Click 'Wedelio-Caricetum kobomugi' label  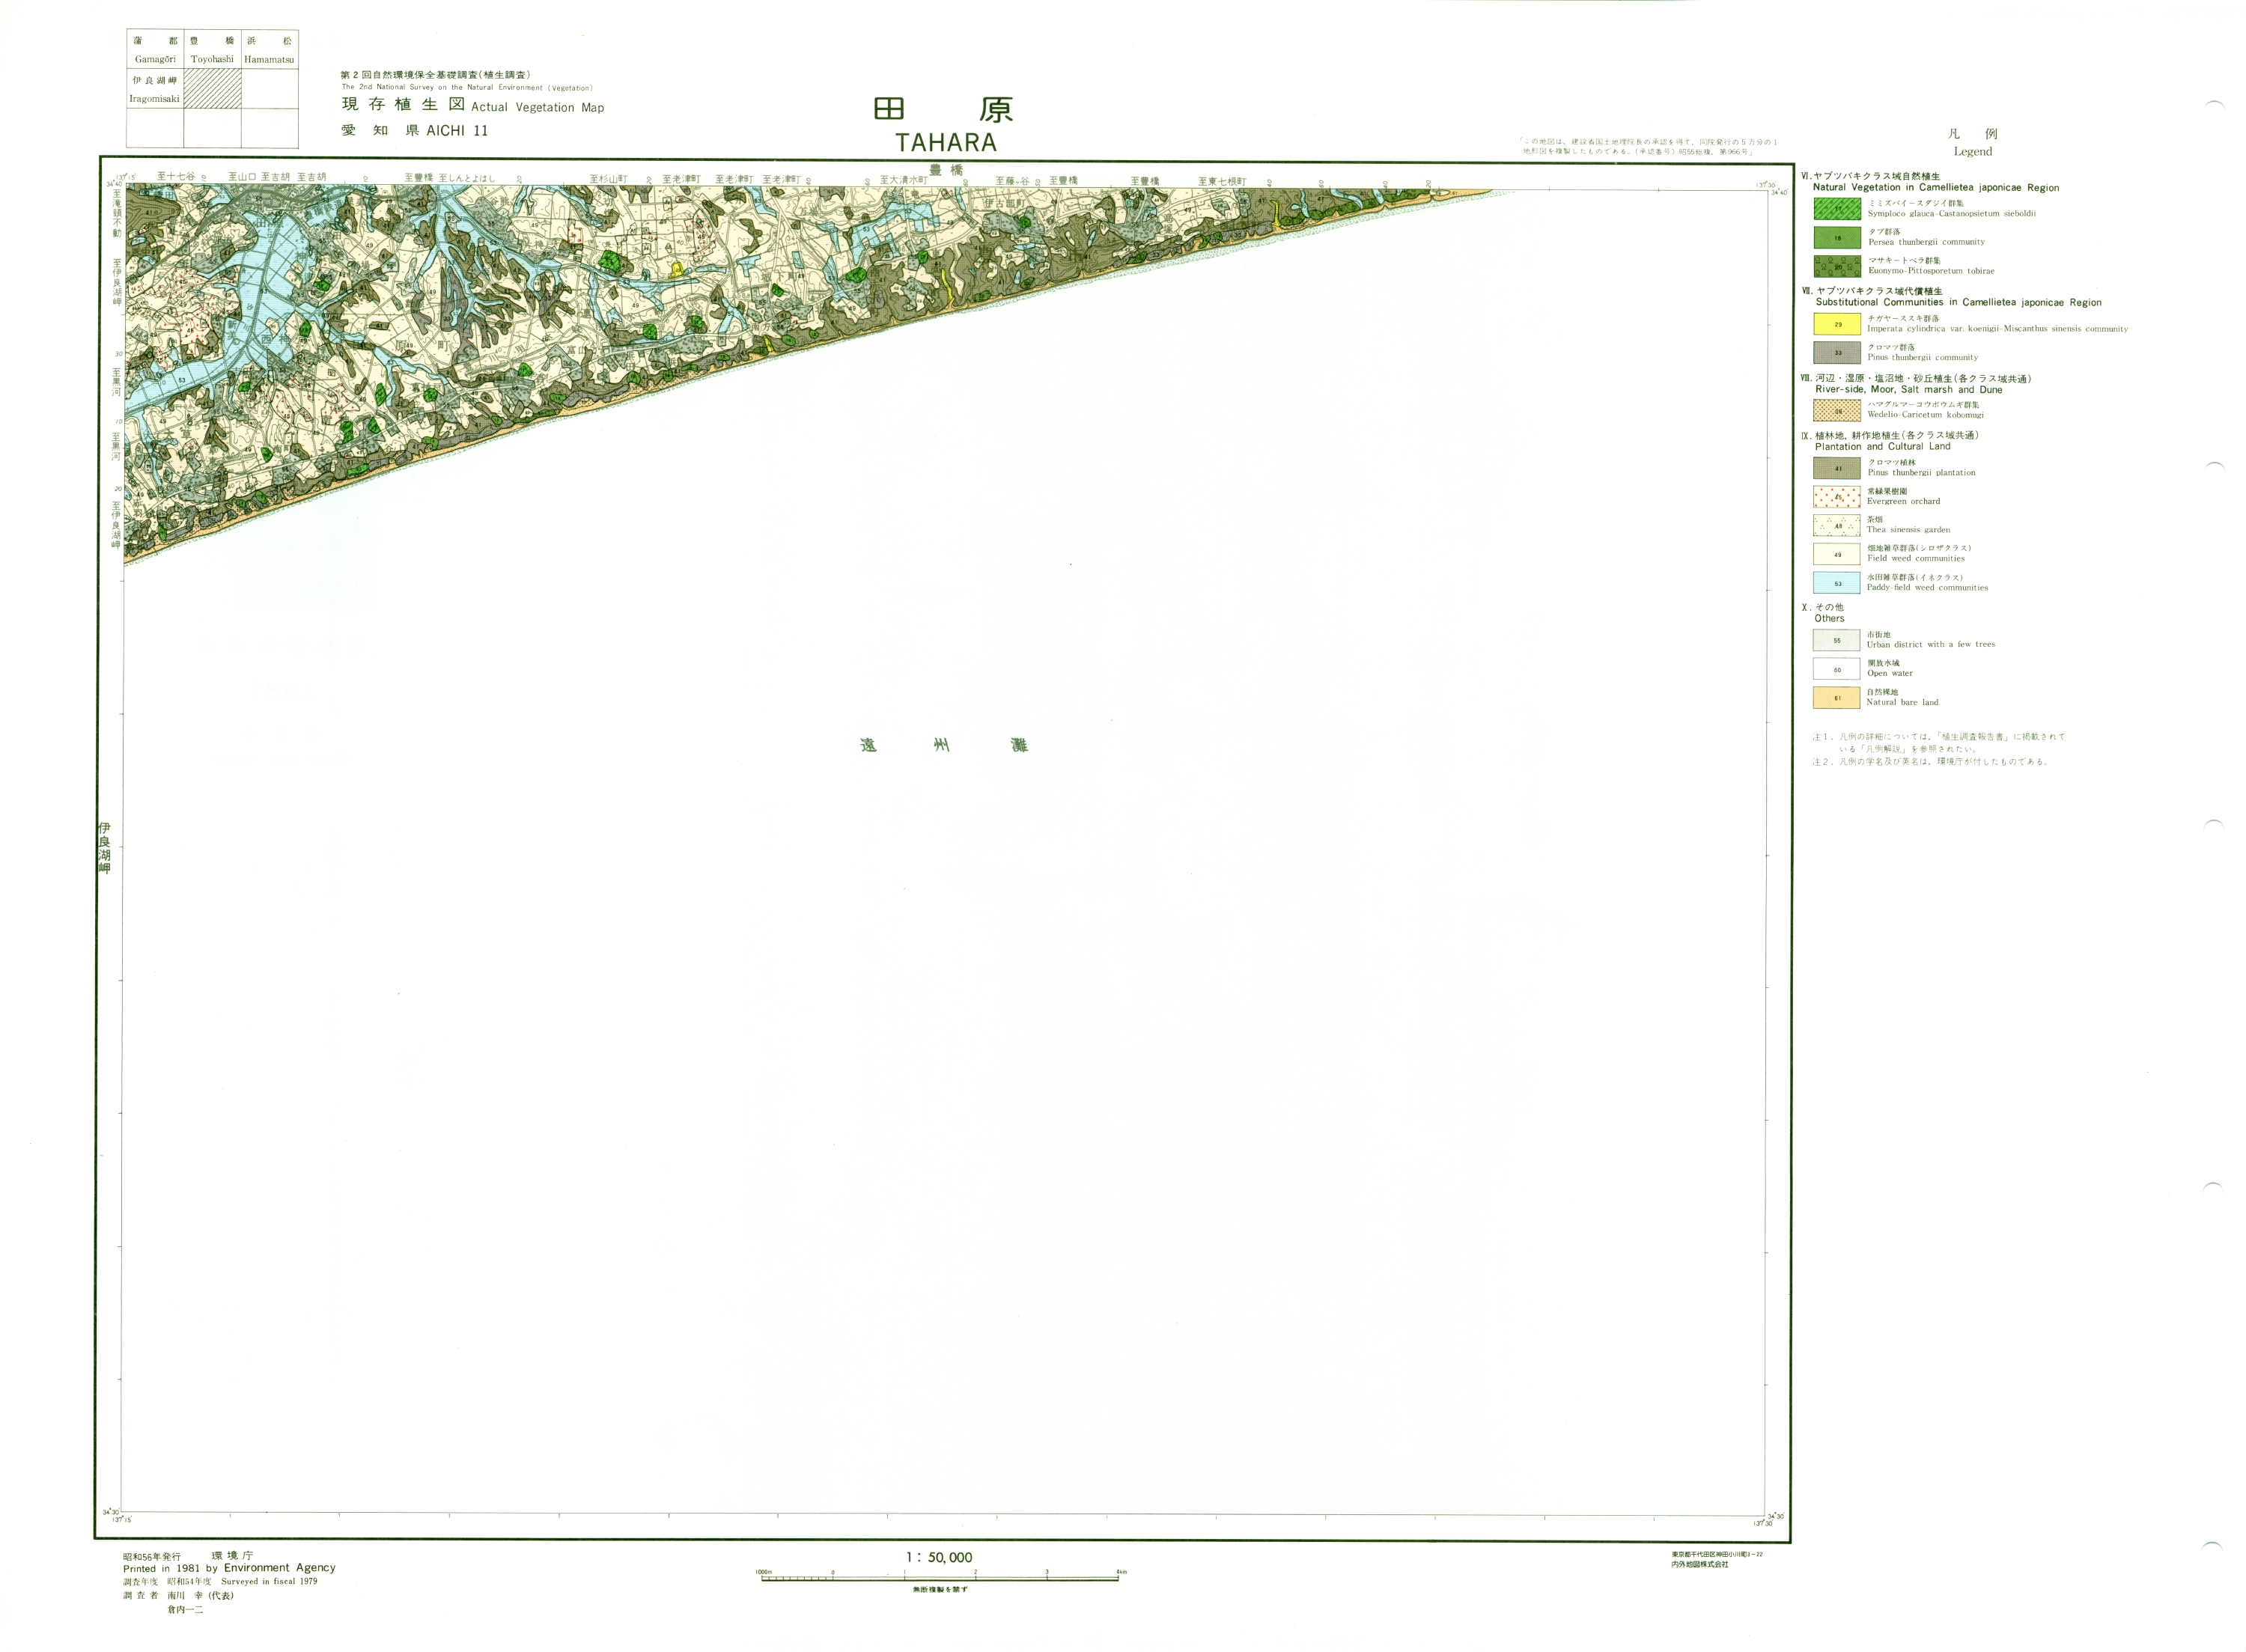pyautogui.click(x=1925, y=414)
